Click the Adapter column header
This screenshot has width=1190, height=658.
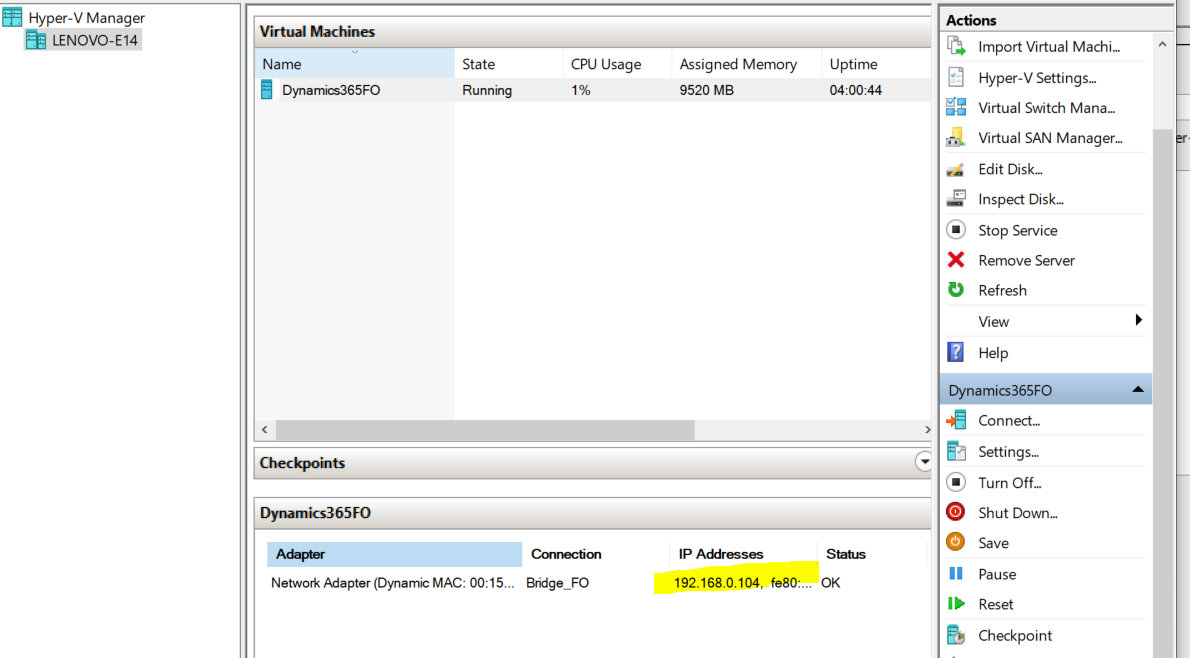[394, 554]
